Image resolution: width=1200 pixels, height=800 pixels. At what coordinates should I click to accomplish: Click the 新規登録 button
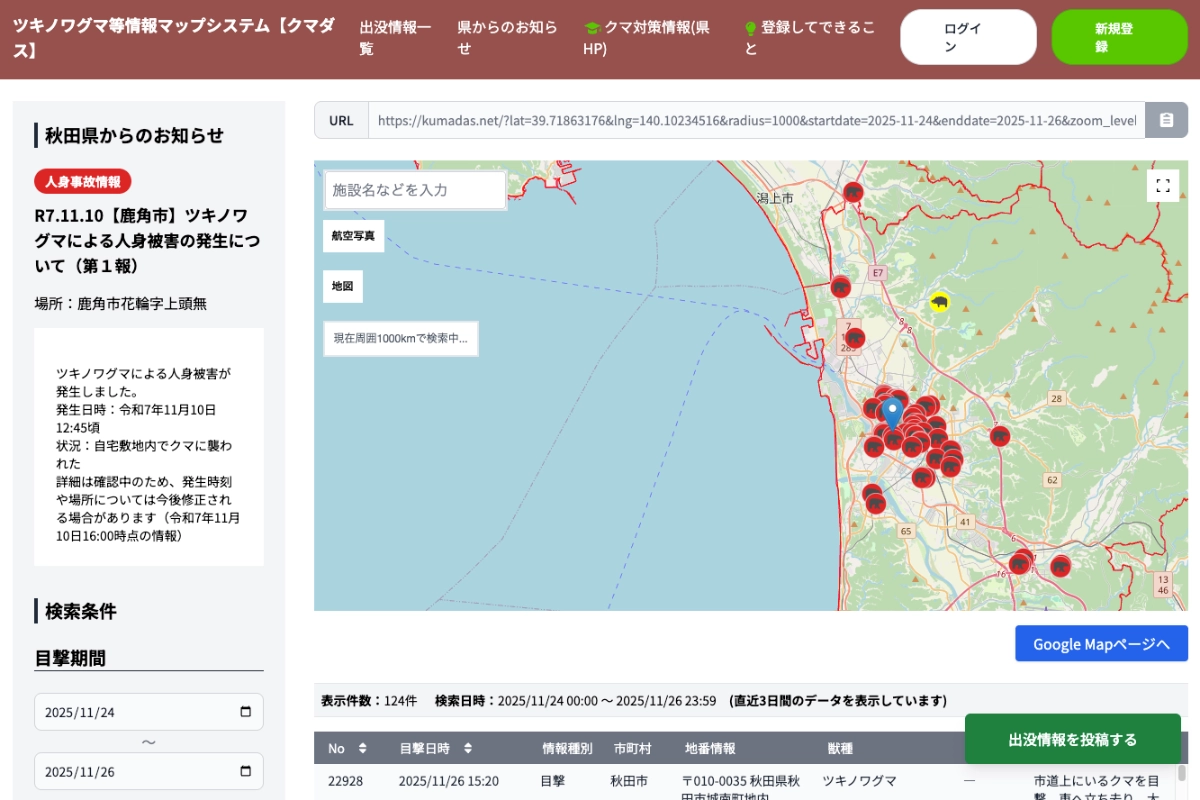(1119, 38)
